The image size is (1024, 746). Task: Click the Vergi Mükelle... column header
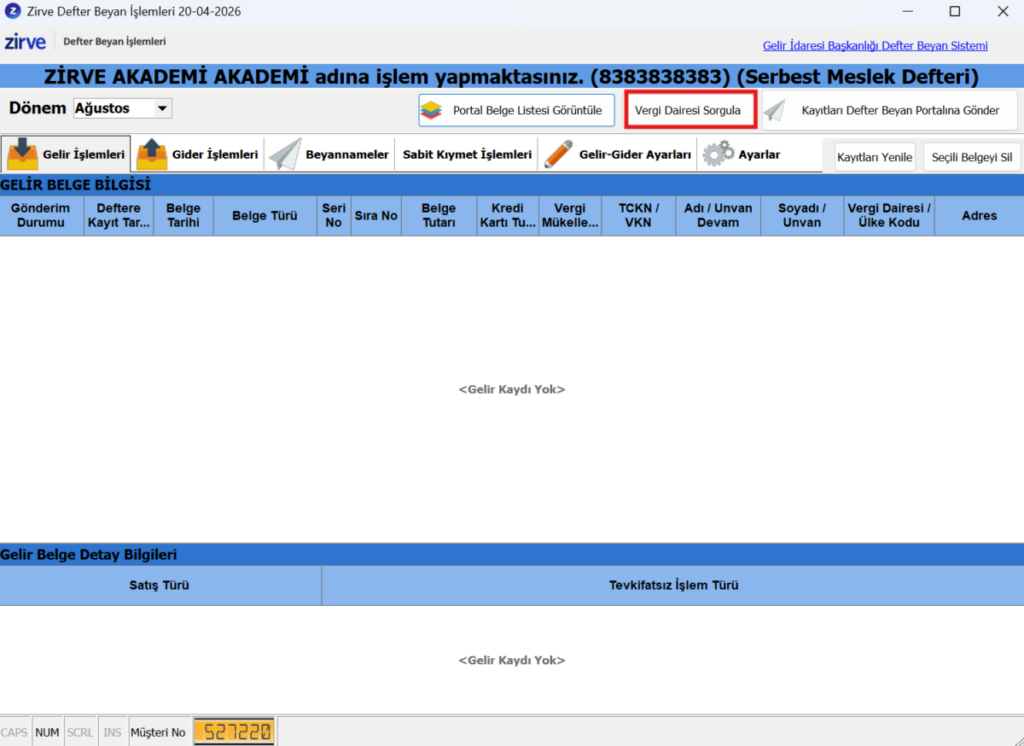(569, 216)
